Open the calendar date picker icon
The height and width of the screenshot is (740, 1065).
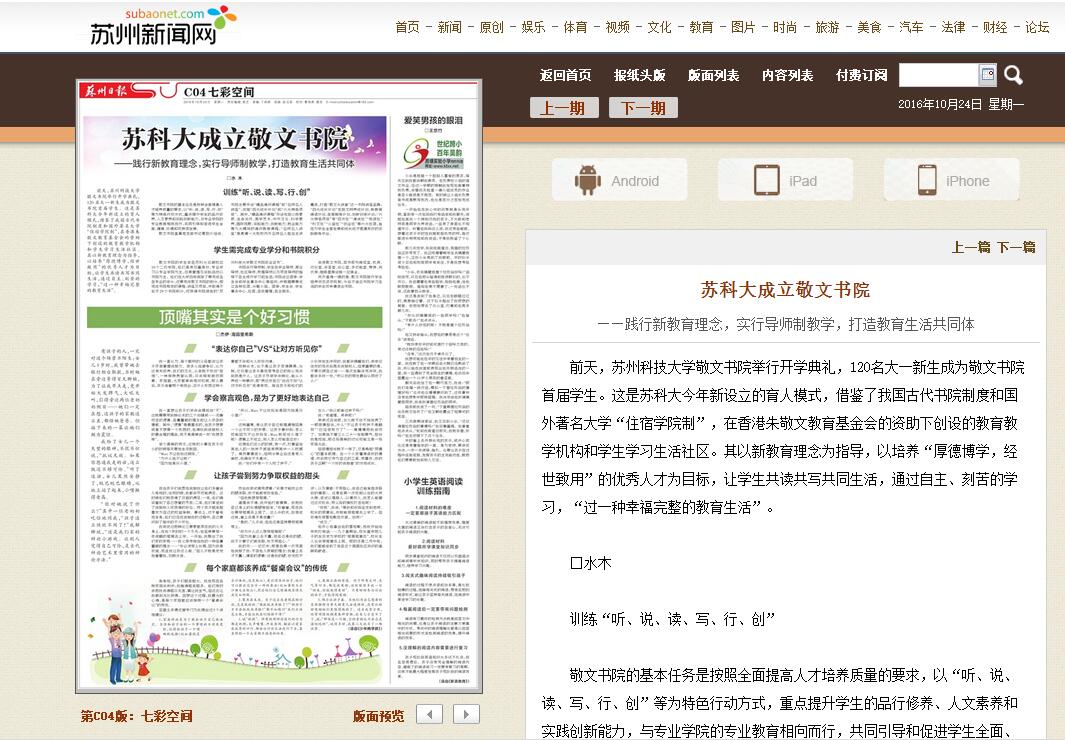pos(988,75)
